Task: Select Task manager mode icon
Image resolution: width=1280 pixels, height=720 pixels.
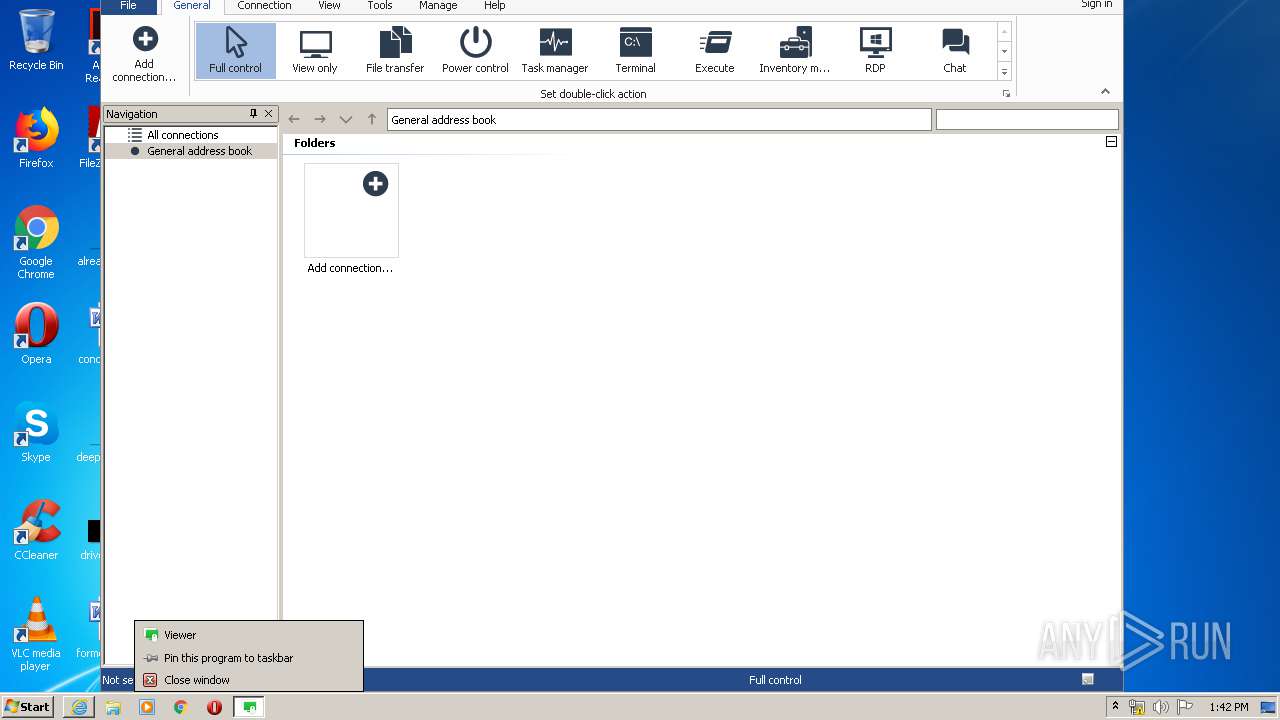Action: 555,51
